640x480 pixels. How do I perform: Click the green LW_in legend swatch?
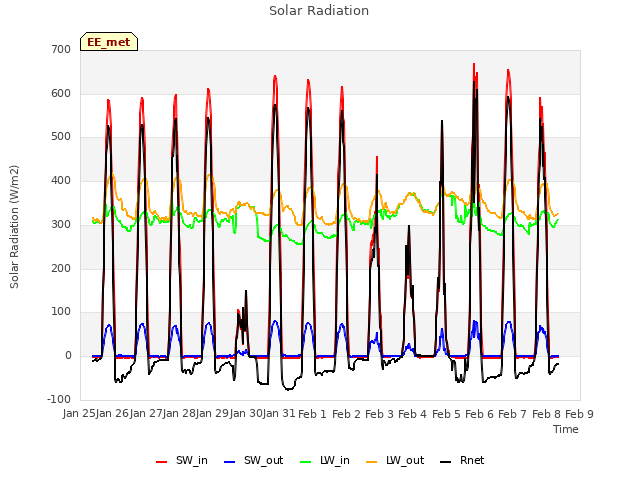pyautogui.click(x=306, y=462)
